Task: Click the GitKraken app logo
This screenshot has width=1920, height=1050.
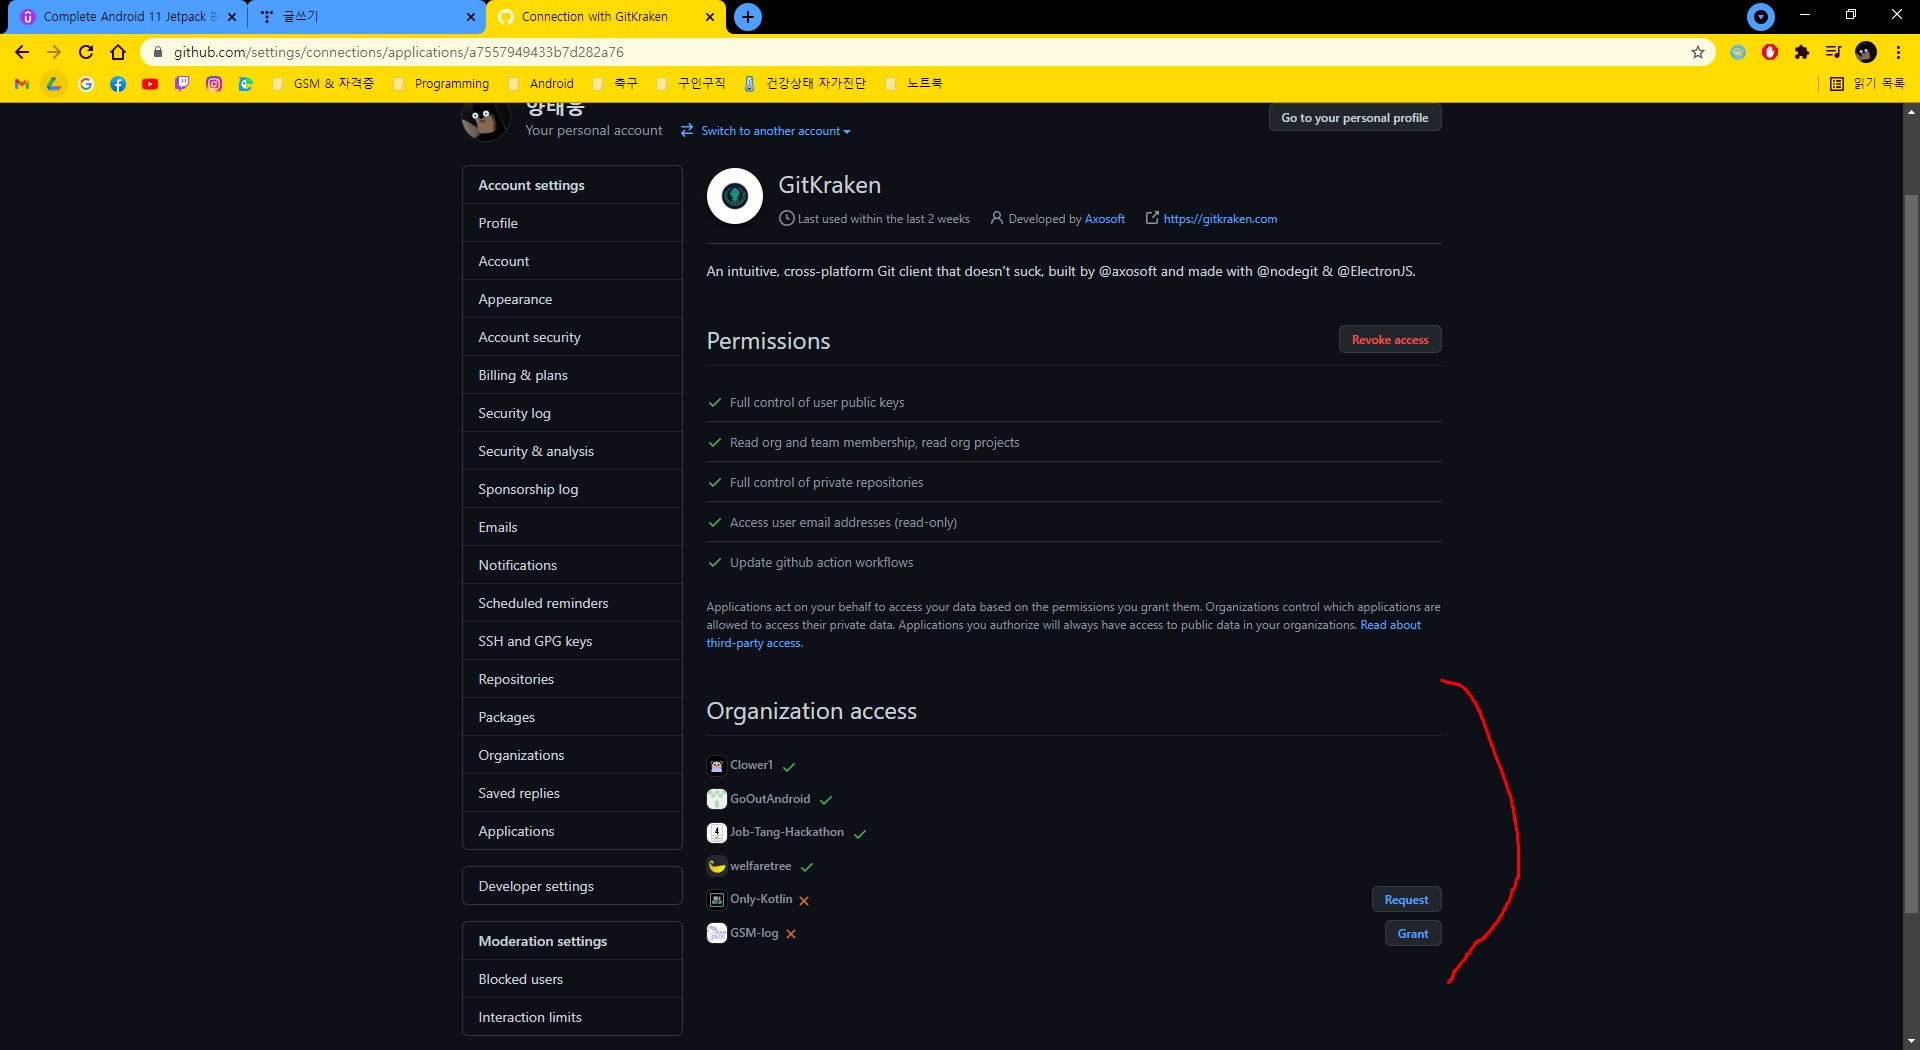Action: pos(735,196)
